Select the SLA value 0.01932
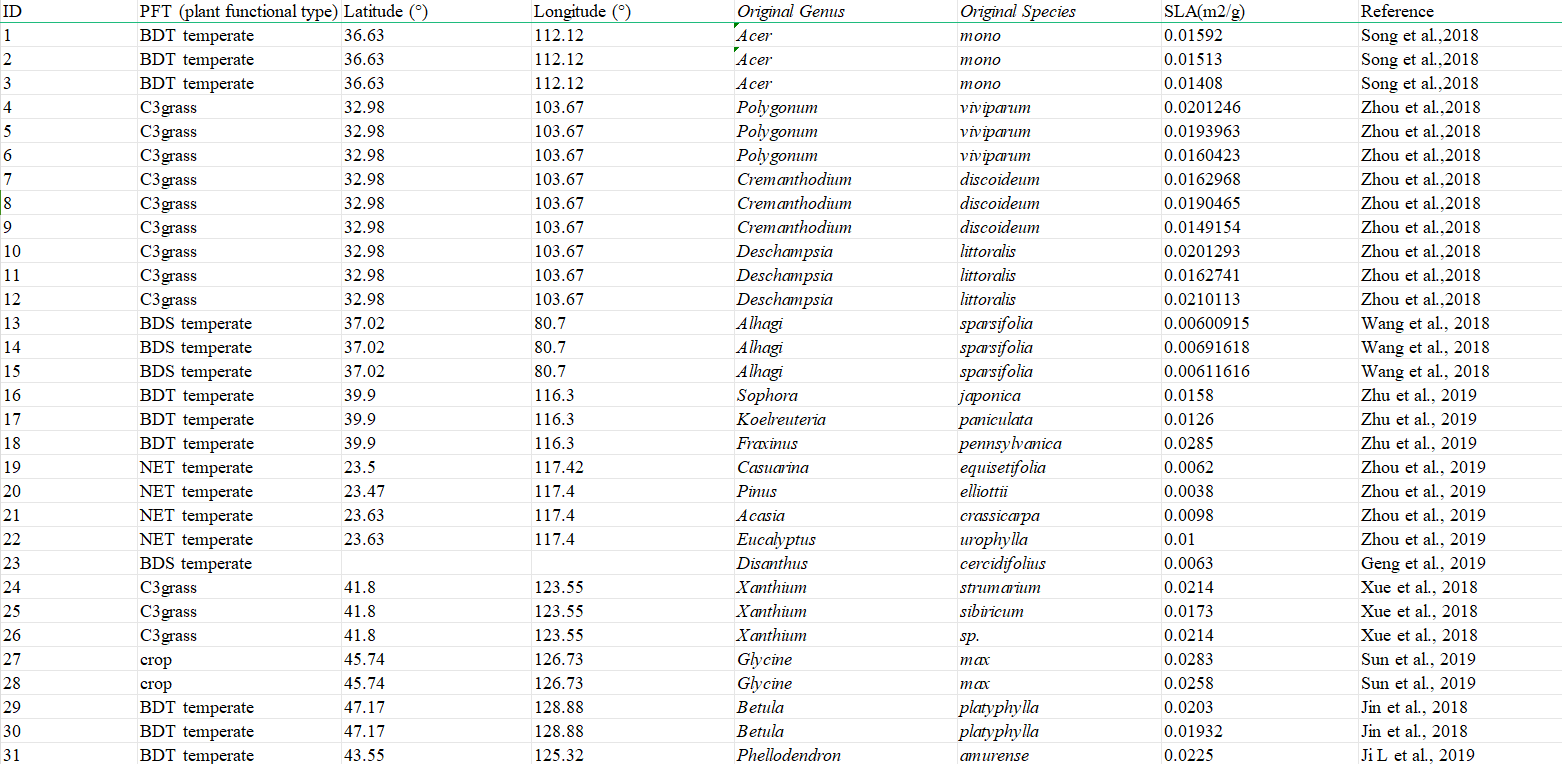 1193,732
